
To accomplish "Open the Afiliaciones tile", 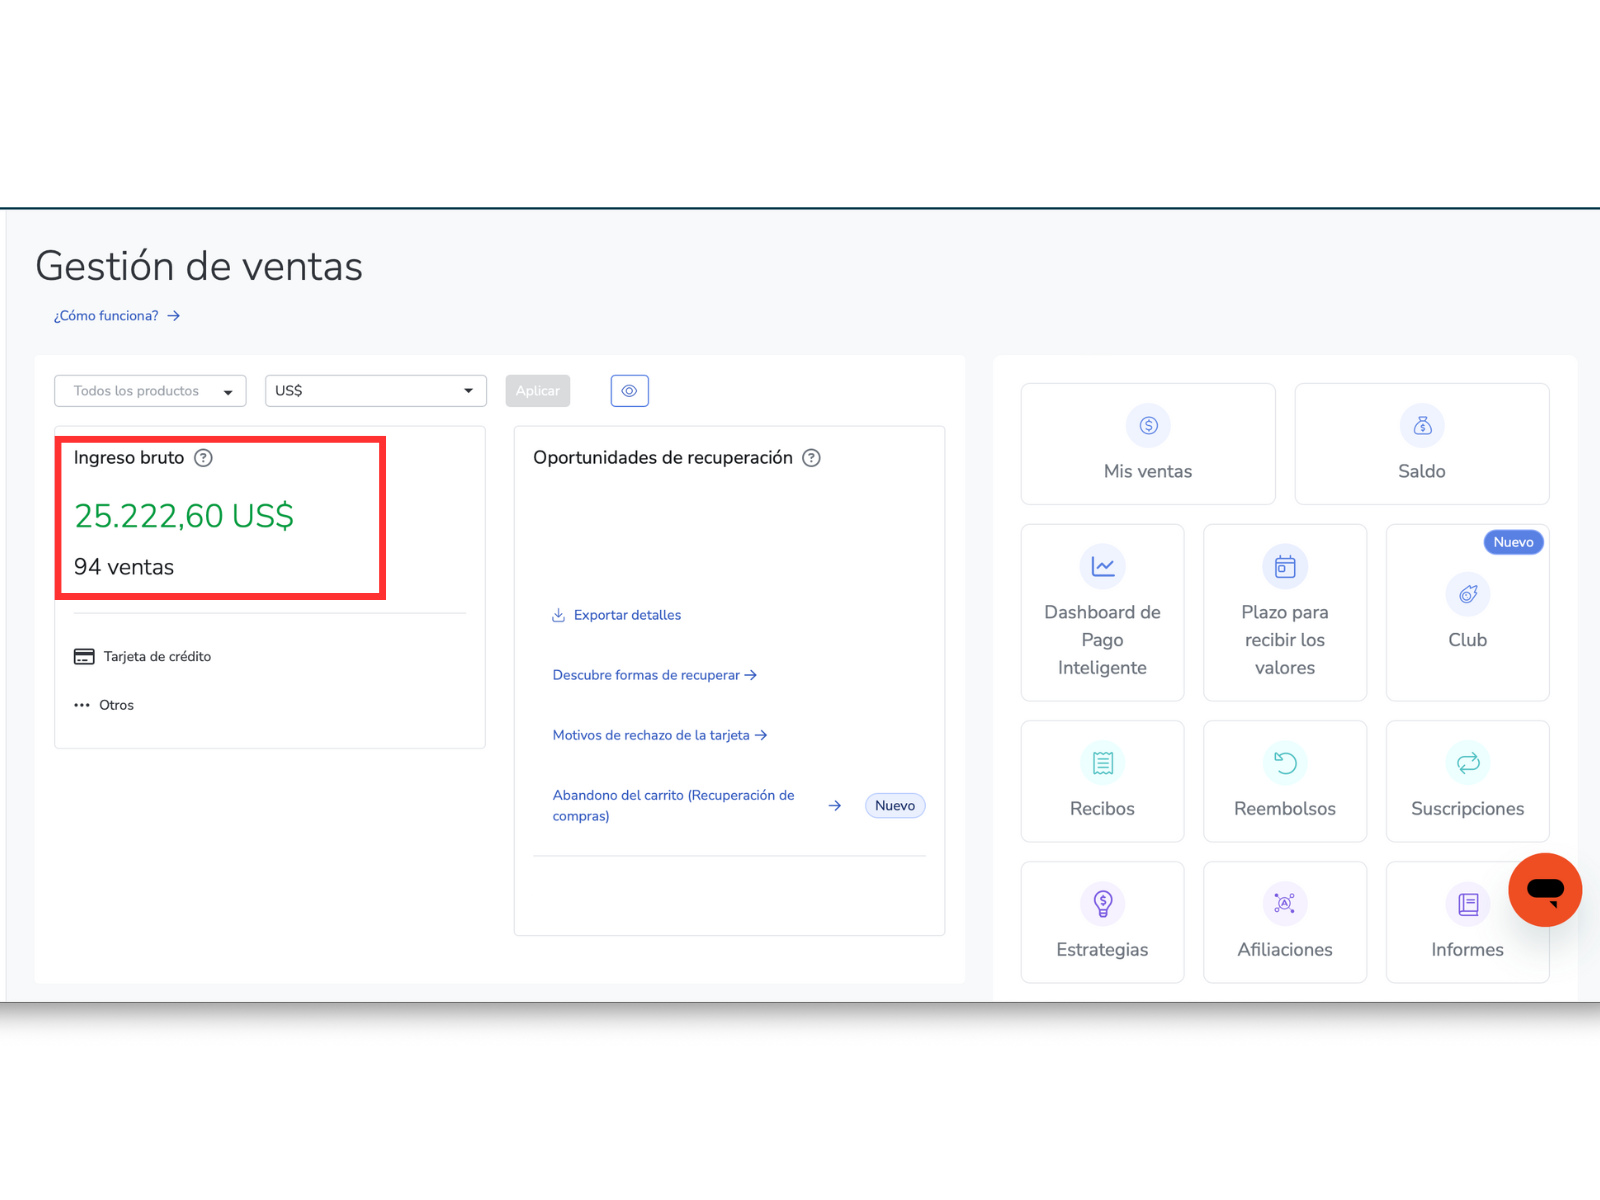I will coord(1284,922).
